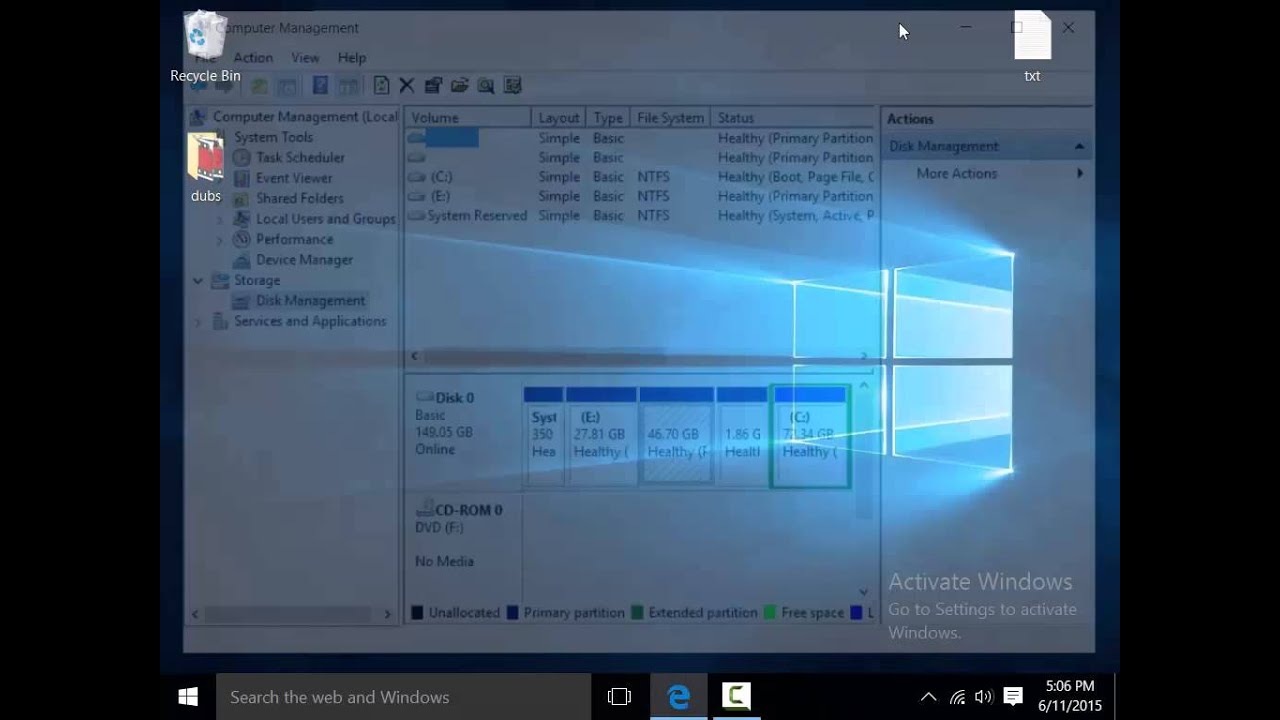Click the magnifier Find toolbar icon
1280x720 pixels.
coord(486,86)
